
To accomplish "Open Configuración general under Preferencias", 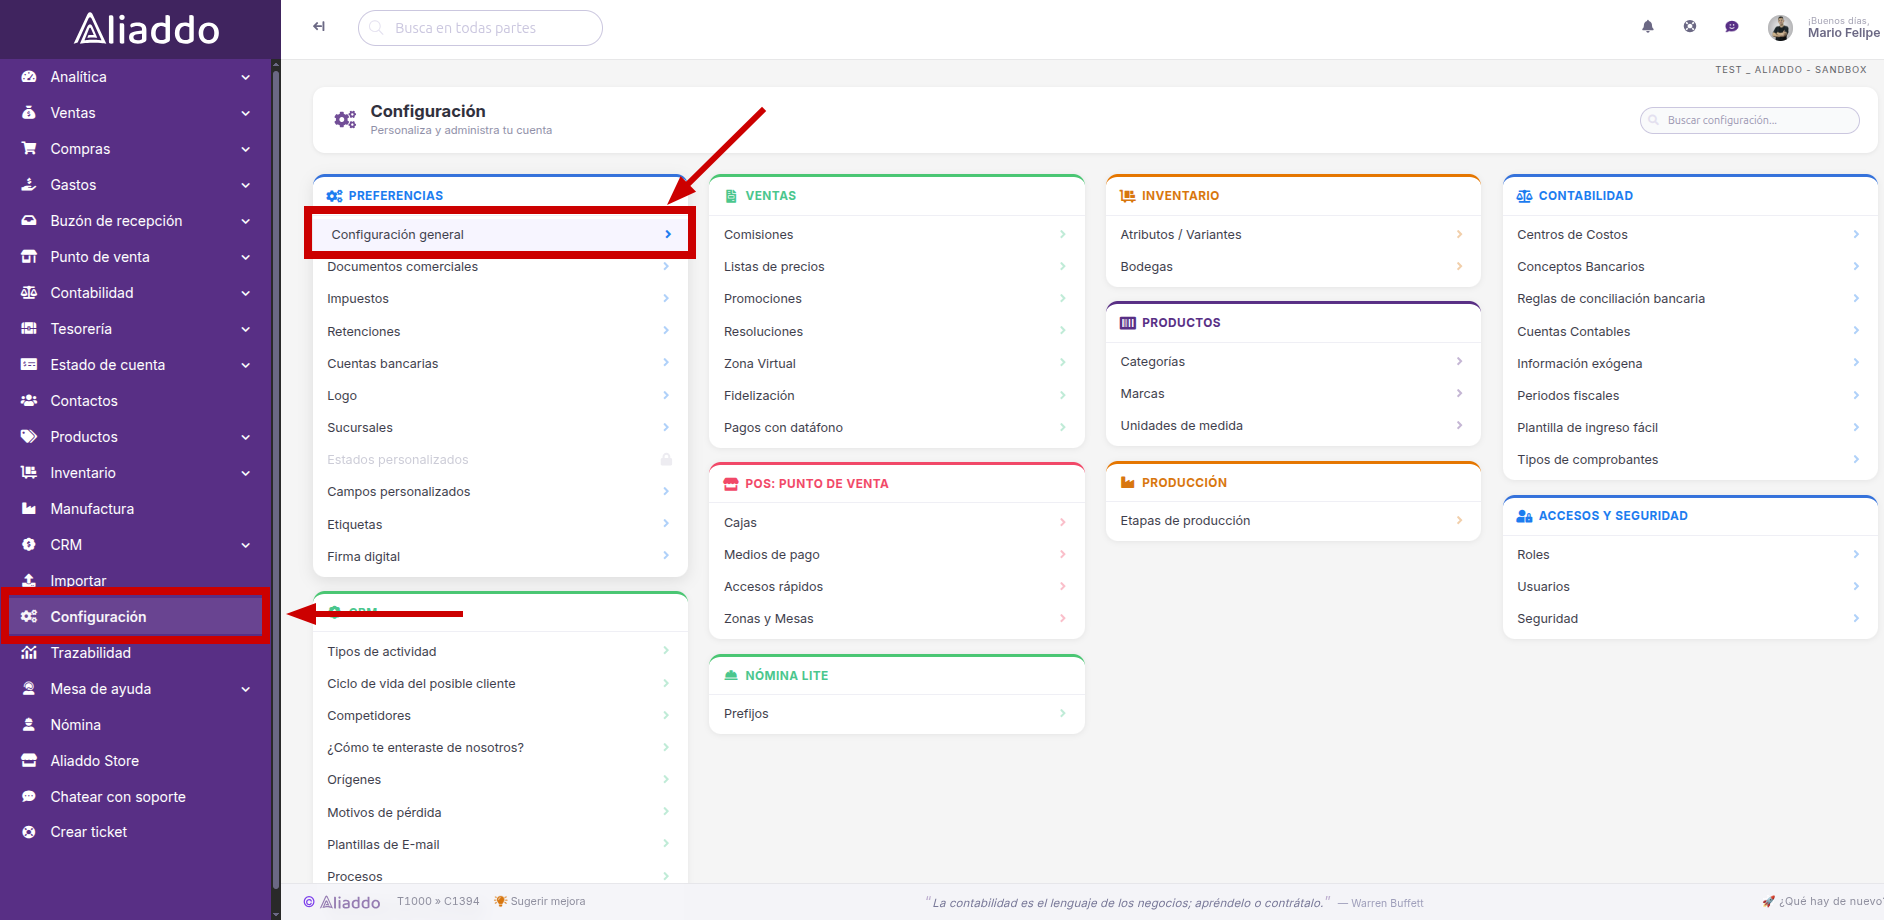I will (x=500, y=234).
